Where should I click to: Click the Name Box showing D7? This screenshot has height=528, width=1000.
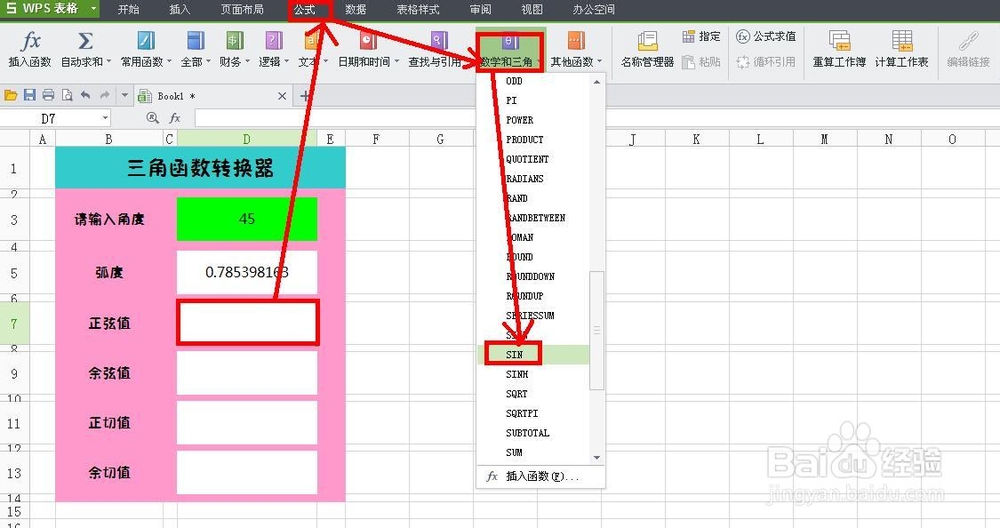click(48, 118)
